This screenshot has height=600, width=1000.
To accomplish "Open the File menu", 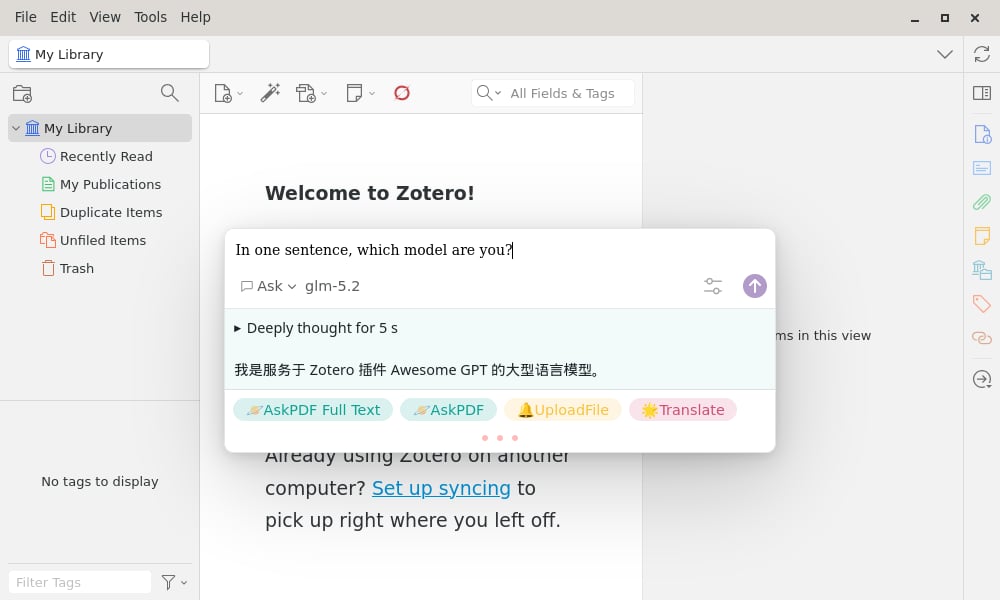I will 26,17.
